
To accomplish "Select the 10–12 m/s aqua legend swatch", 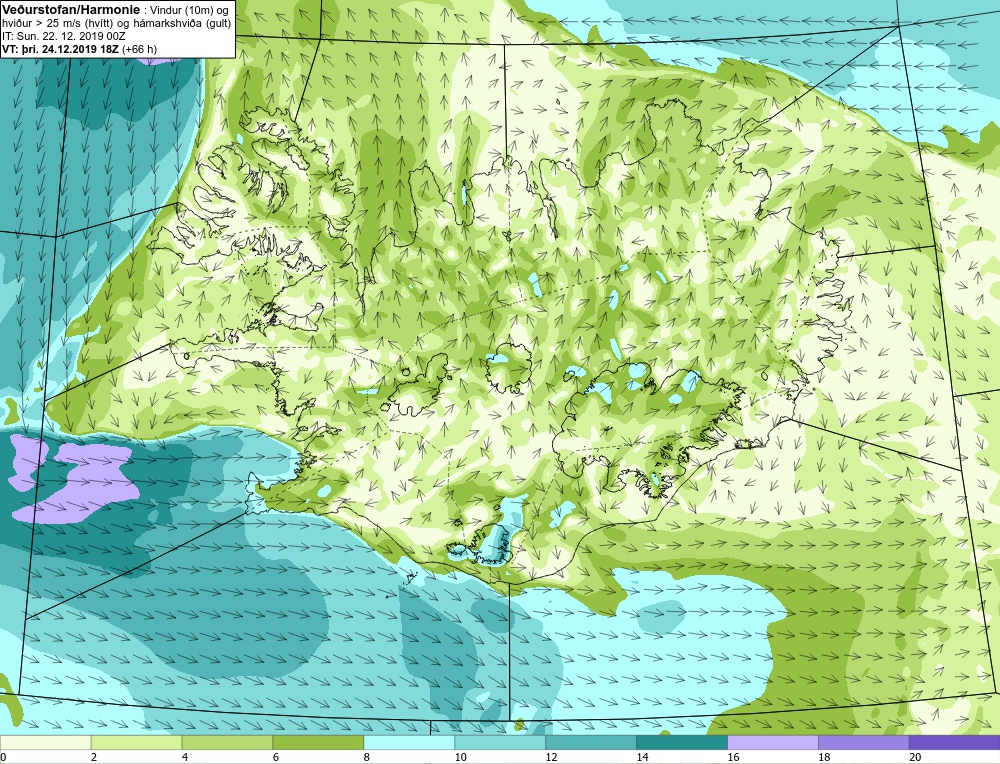I will point(500,742).
